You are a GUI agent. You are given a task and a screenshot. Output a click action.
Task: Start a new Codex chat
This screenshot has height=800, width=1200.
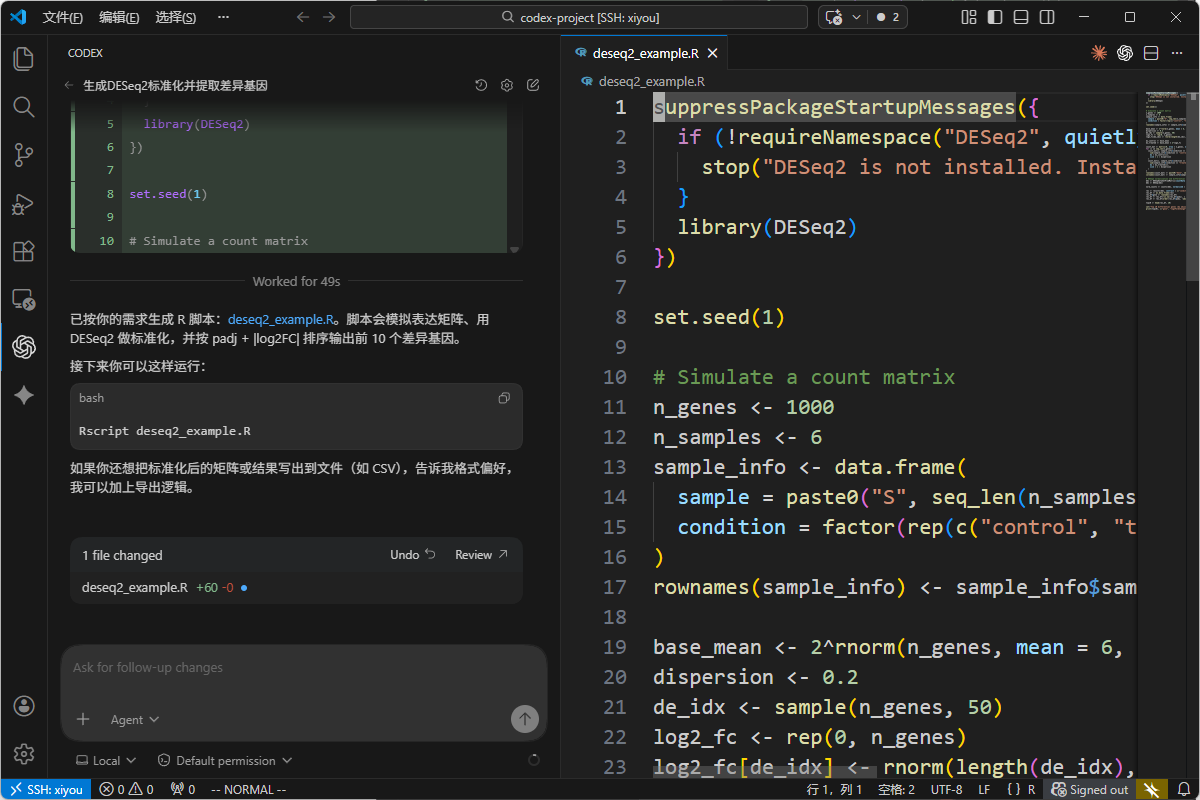pos(533,86)
